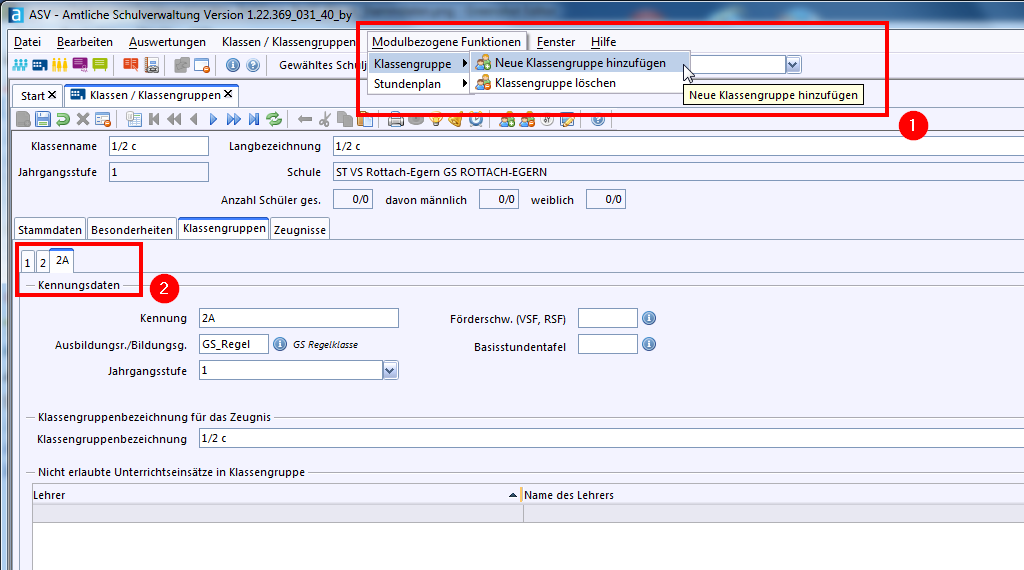Viewport: 1024px width, 570px height.
Task: Click the close-window icon with red minus
Action: pos(202,65)
